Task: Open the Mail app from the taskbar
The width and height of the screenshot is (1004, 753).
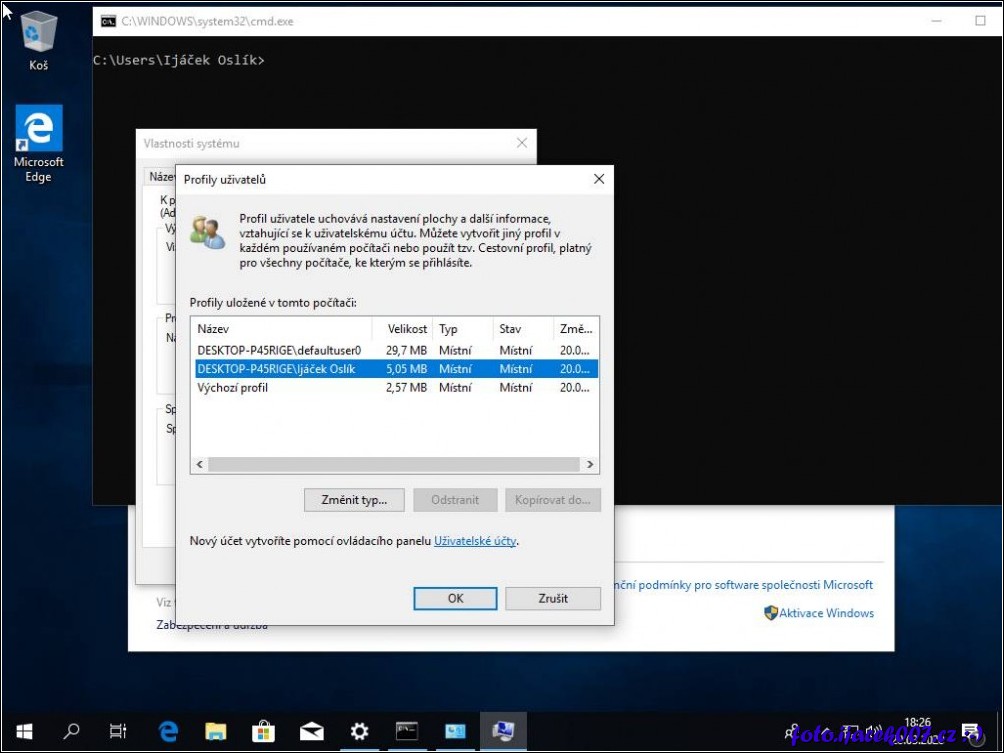Action: pyautogui.click(x=311, y=731)
